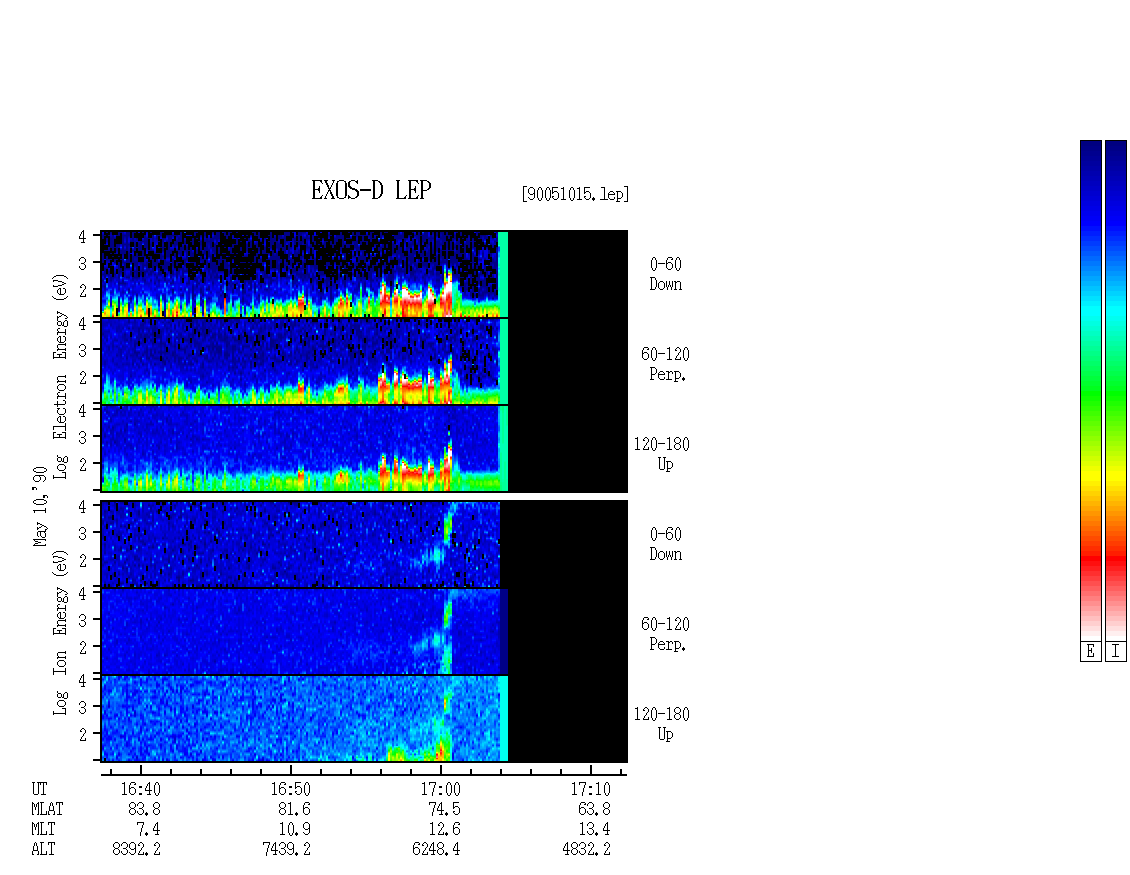Click the ALT value 4832.2
Screen dimensions: 1130x875
coord(586,849)
